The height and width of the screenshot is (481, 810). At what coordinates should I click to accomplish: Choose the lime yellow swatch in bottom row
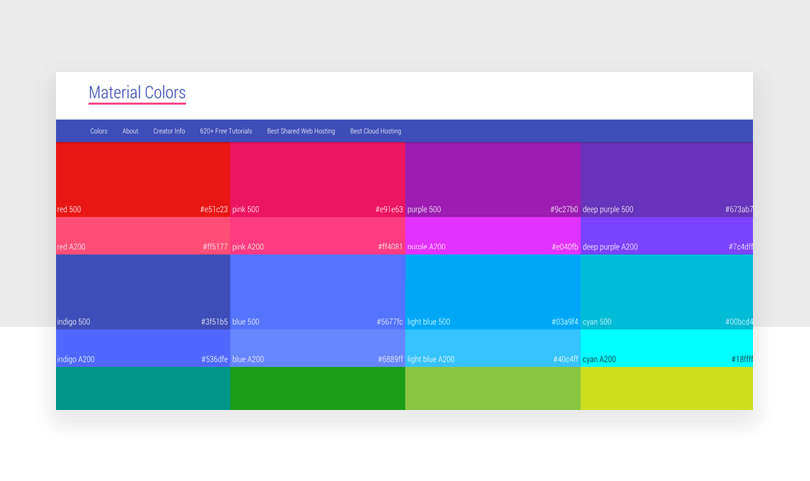pyautogui.click(x=666, y=389)
